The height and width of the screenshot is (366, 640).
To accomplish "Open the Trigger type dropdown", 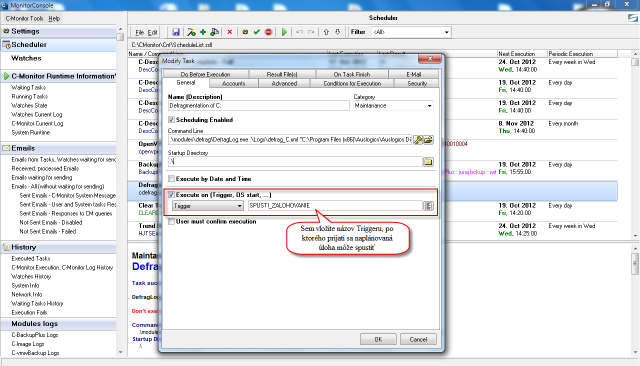I will (x=208, y=206).
